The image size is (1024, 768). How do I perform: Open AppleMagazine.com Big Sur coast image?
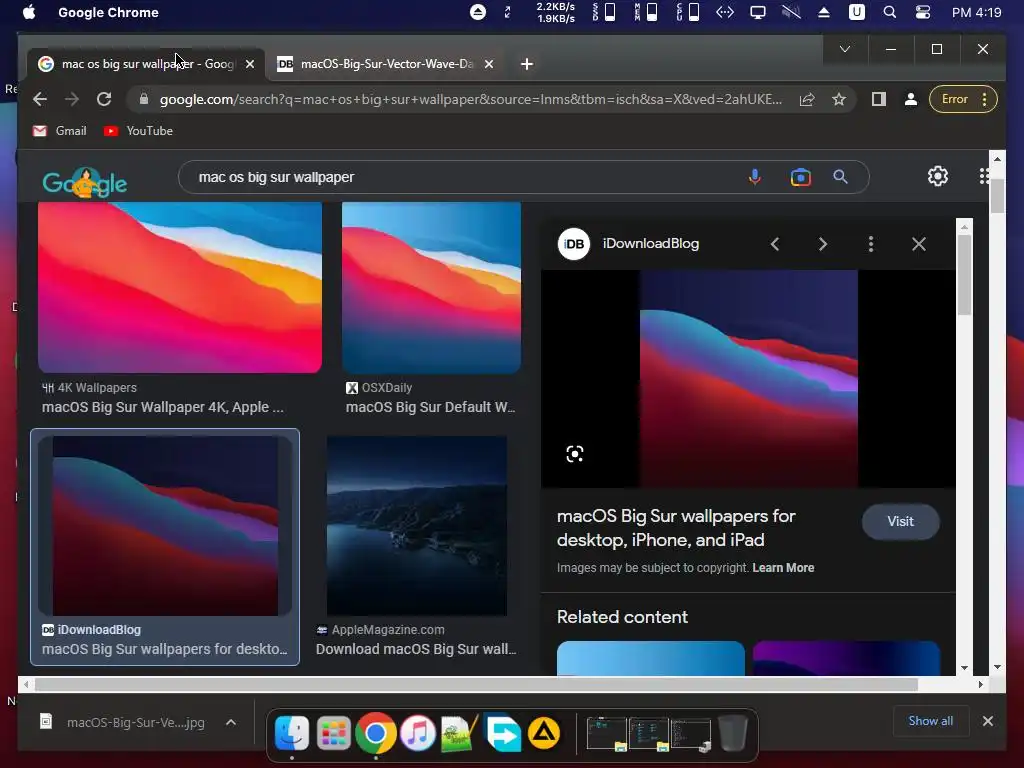click(x=417, y=526)
